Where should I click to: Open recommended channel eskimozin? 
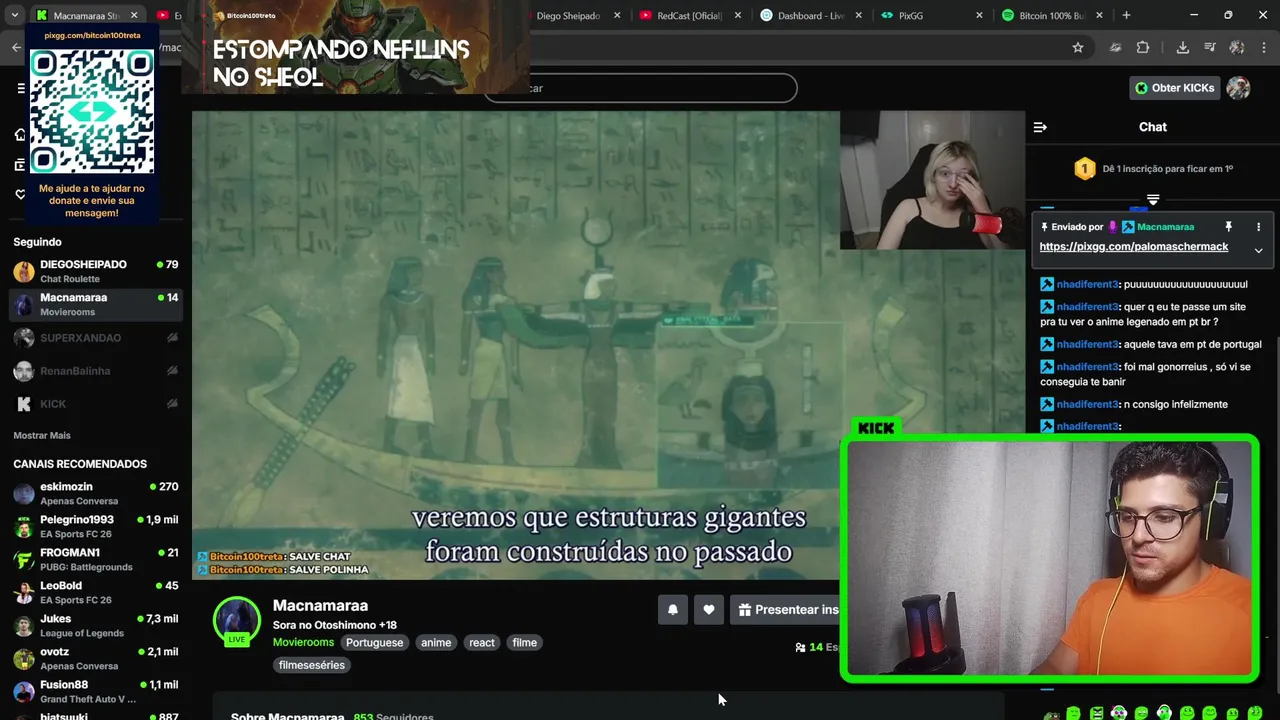coord(95,493)
